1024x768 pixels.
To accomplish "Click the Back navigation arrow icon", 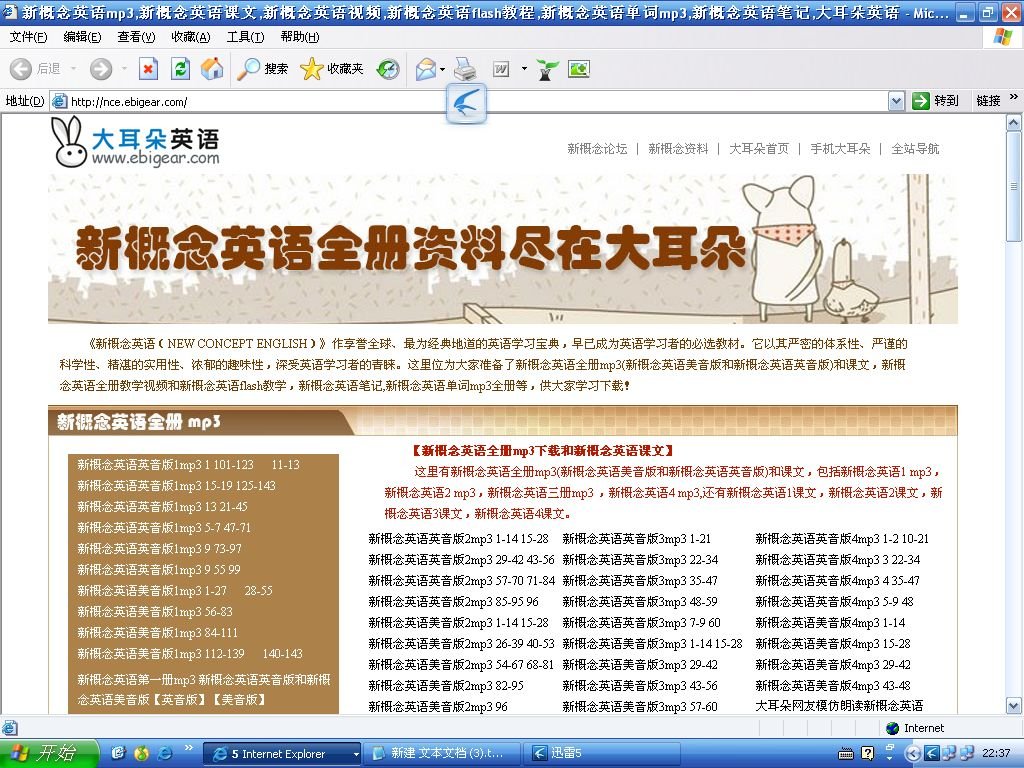I will [x=21, y=69].
